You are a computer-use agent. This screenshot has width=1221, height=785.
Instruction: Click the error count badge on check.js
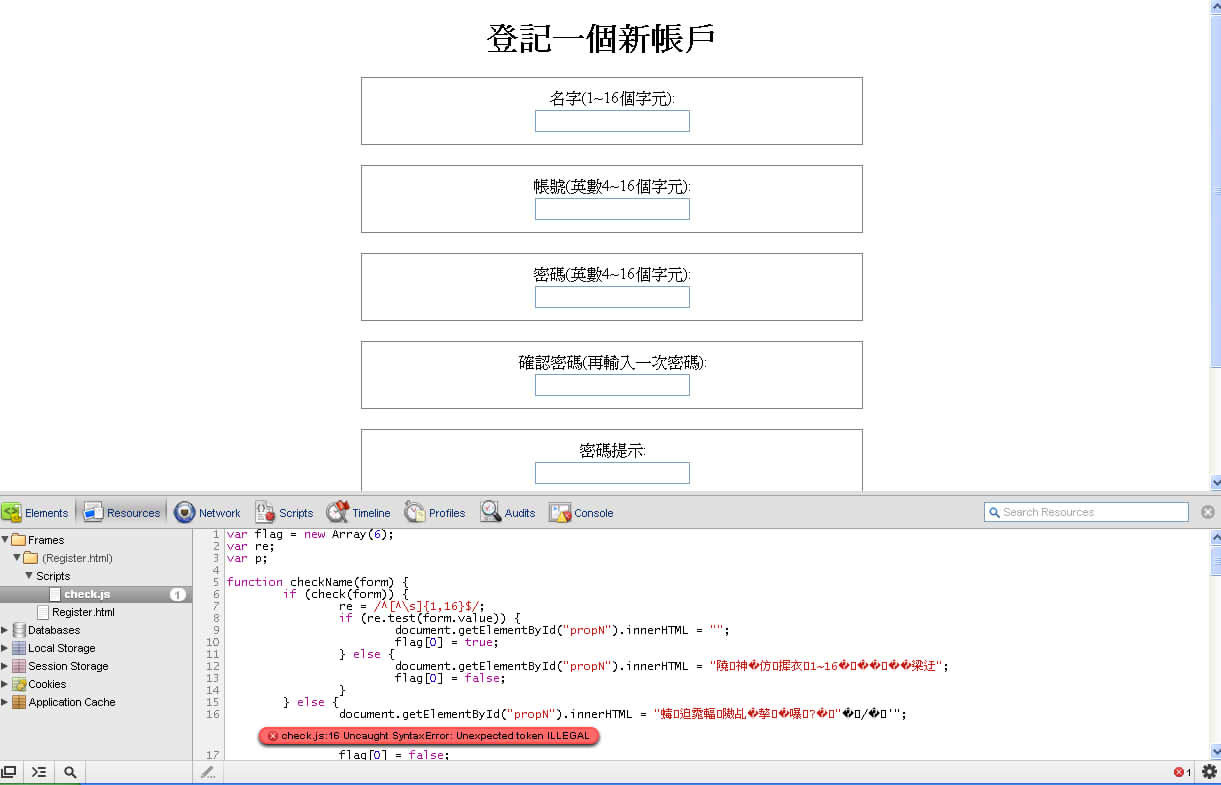tap(178, 594)
